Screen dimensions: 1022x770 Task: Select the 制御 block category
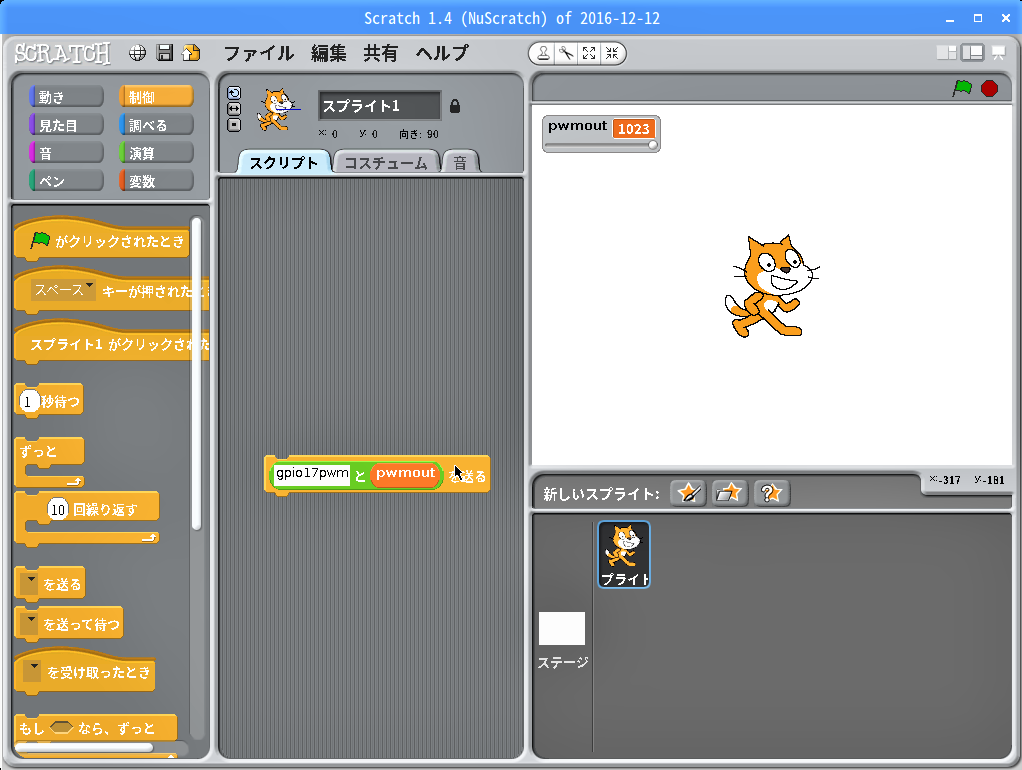[156, 96]
